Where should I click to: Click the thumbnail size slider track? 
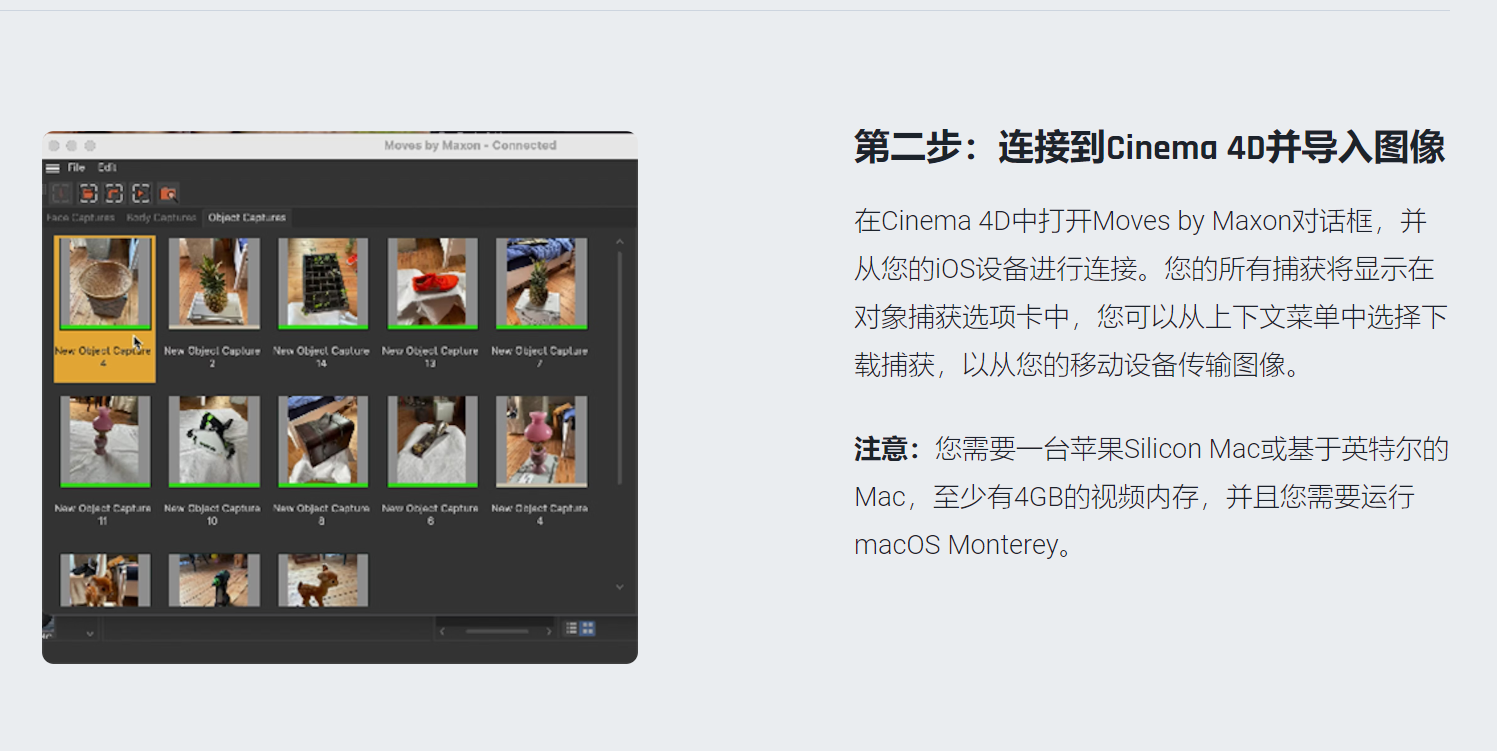[x=496, y=631]
